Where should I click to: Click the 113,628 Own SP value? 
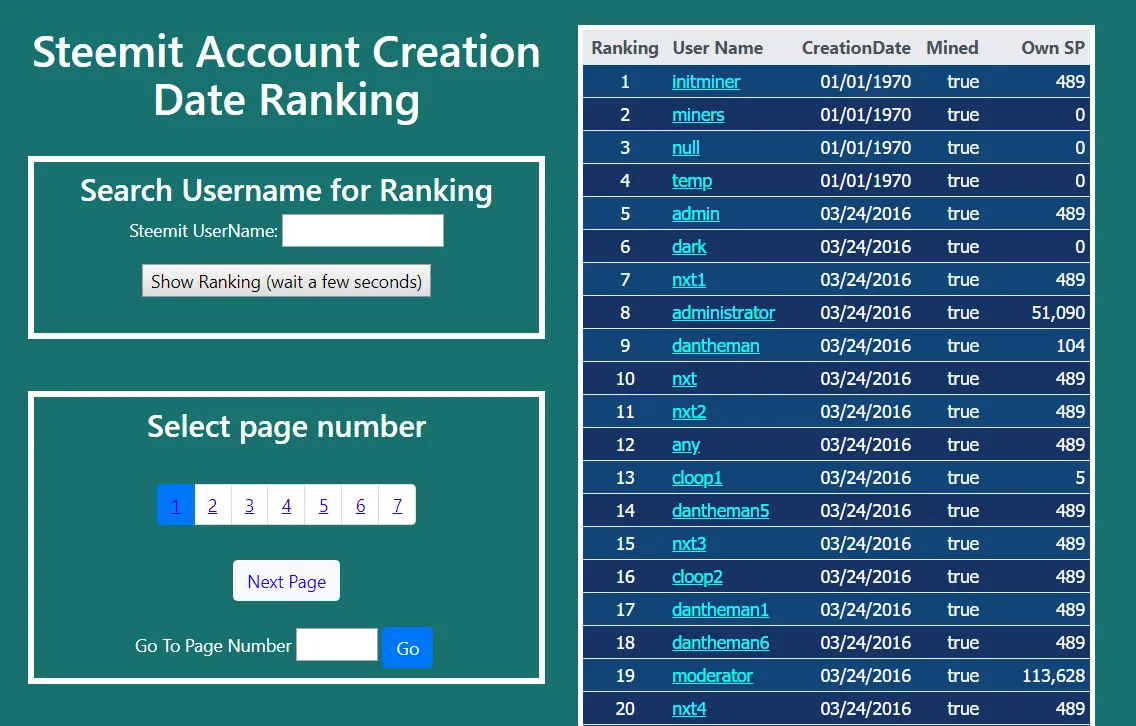(1053, 676)
